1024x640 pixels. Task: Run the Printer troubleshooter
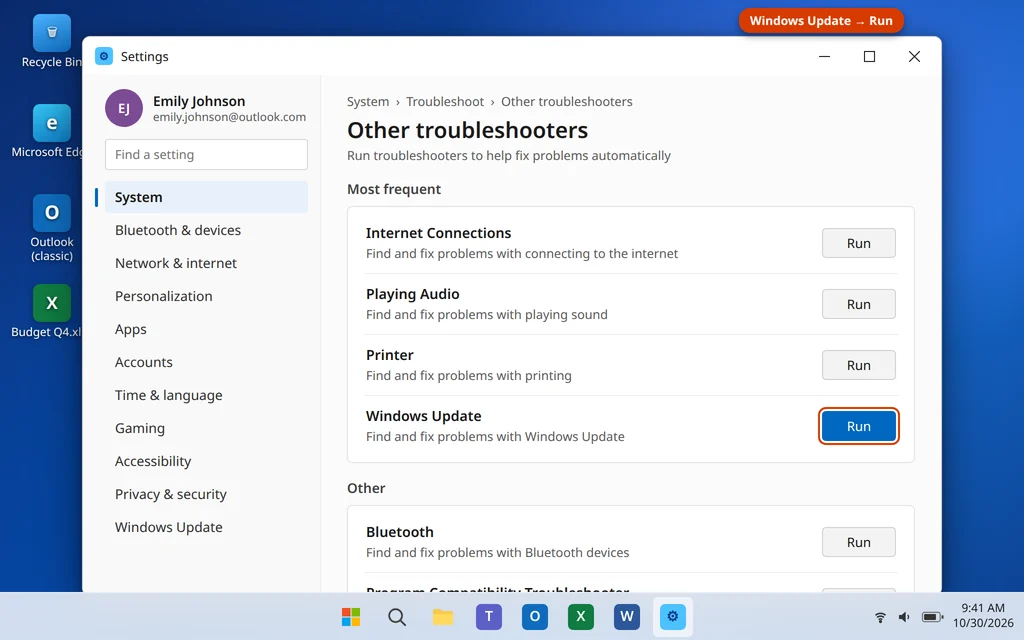click(x=858, y=365)
